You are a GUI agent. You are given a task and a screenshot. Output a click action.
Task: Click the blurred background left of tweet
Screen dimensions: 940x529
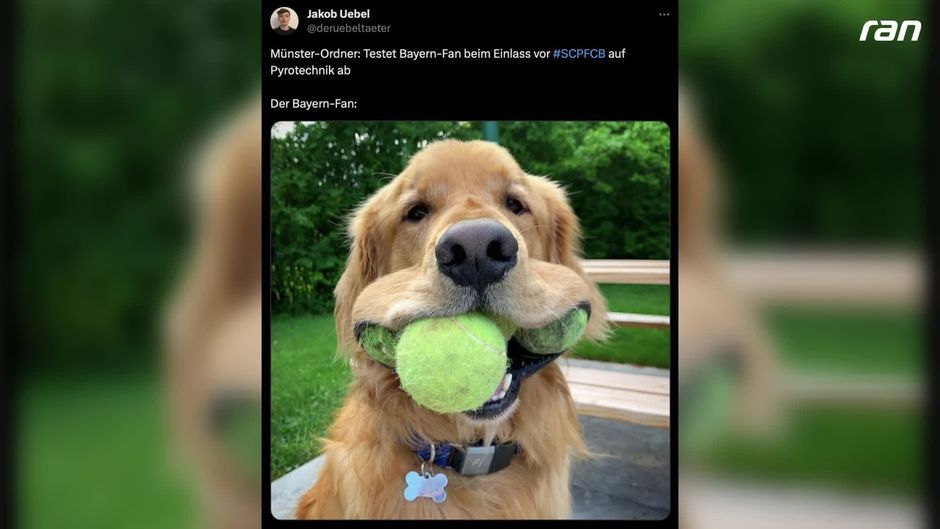point(131,264)
